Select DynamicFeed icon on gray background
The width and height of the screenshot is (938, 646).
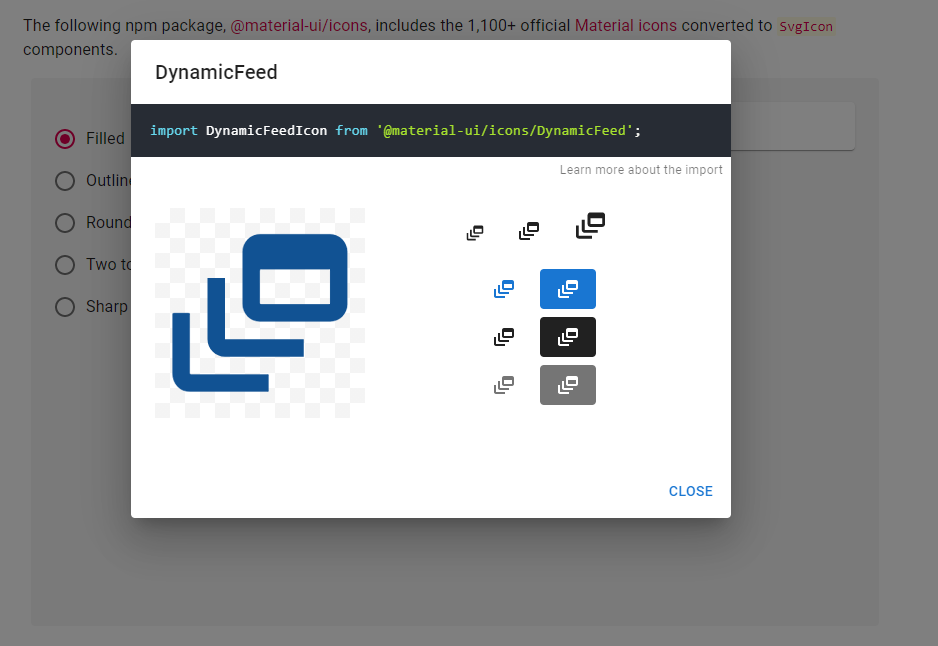567,384
